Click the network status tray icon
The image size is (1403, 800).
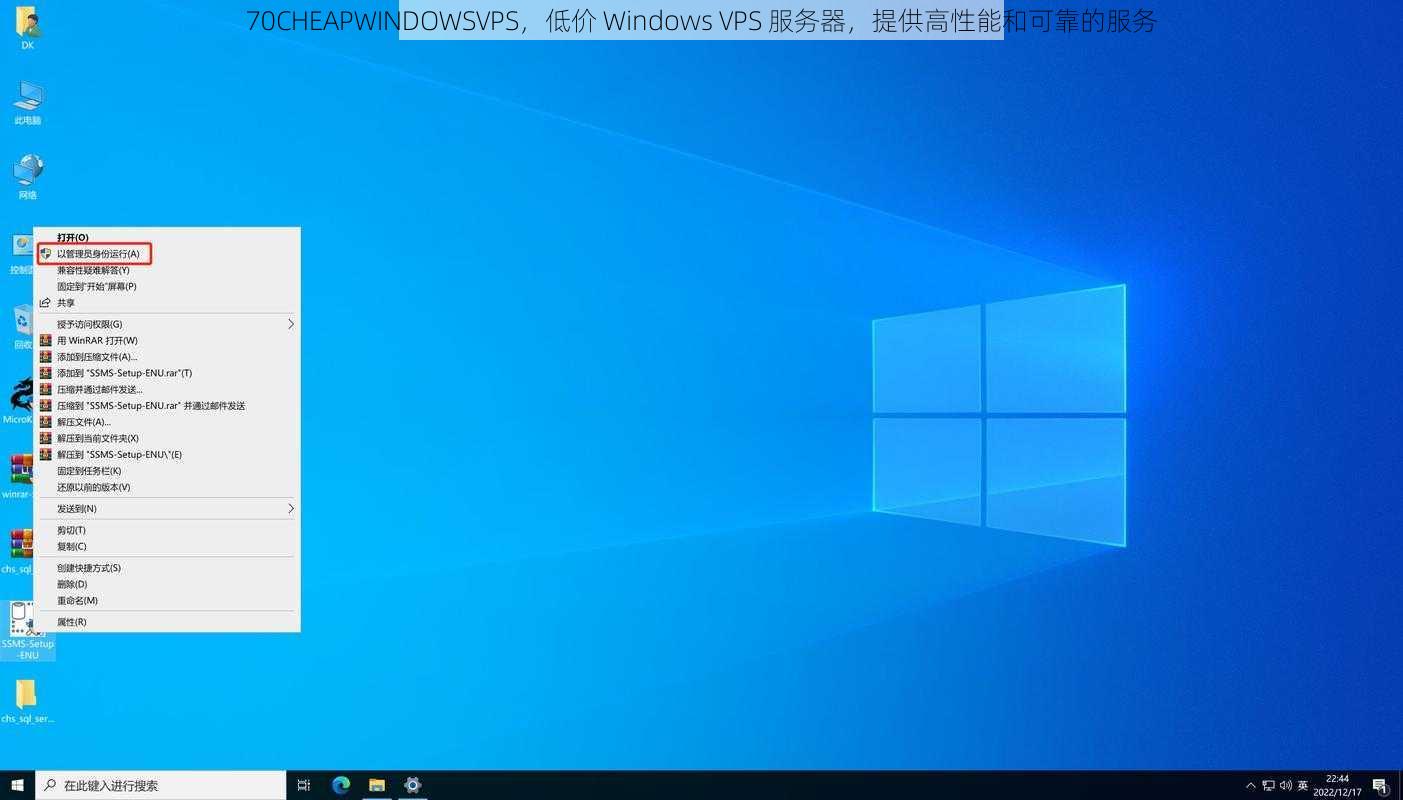coord(1269,786)
